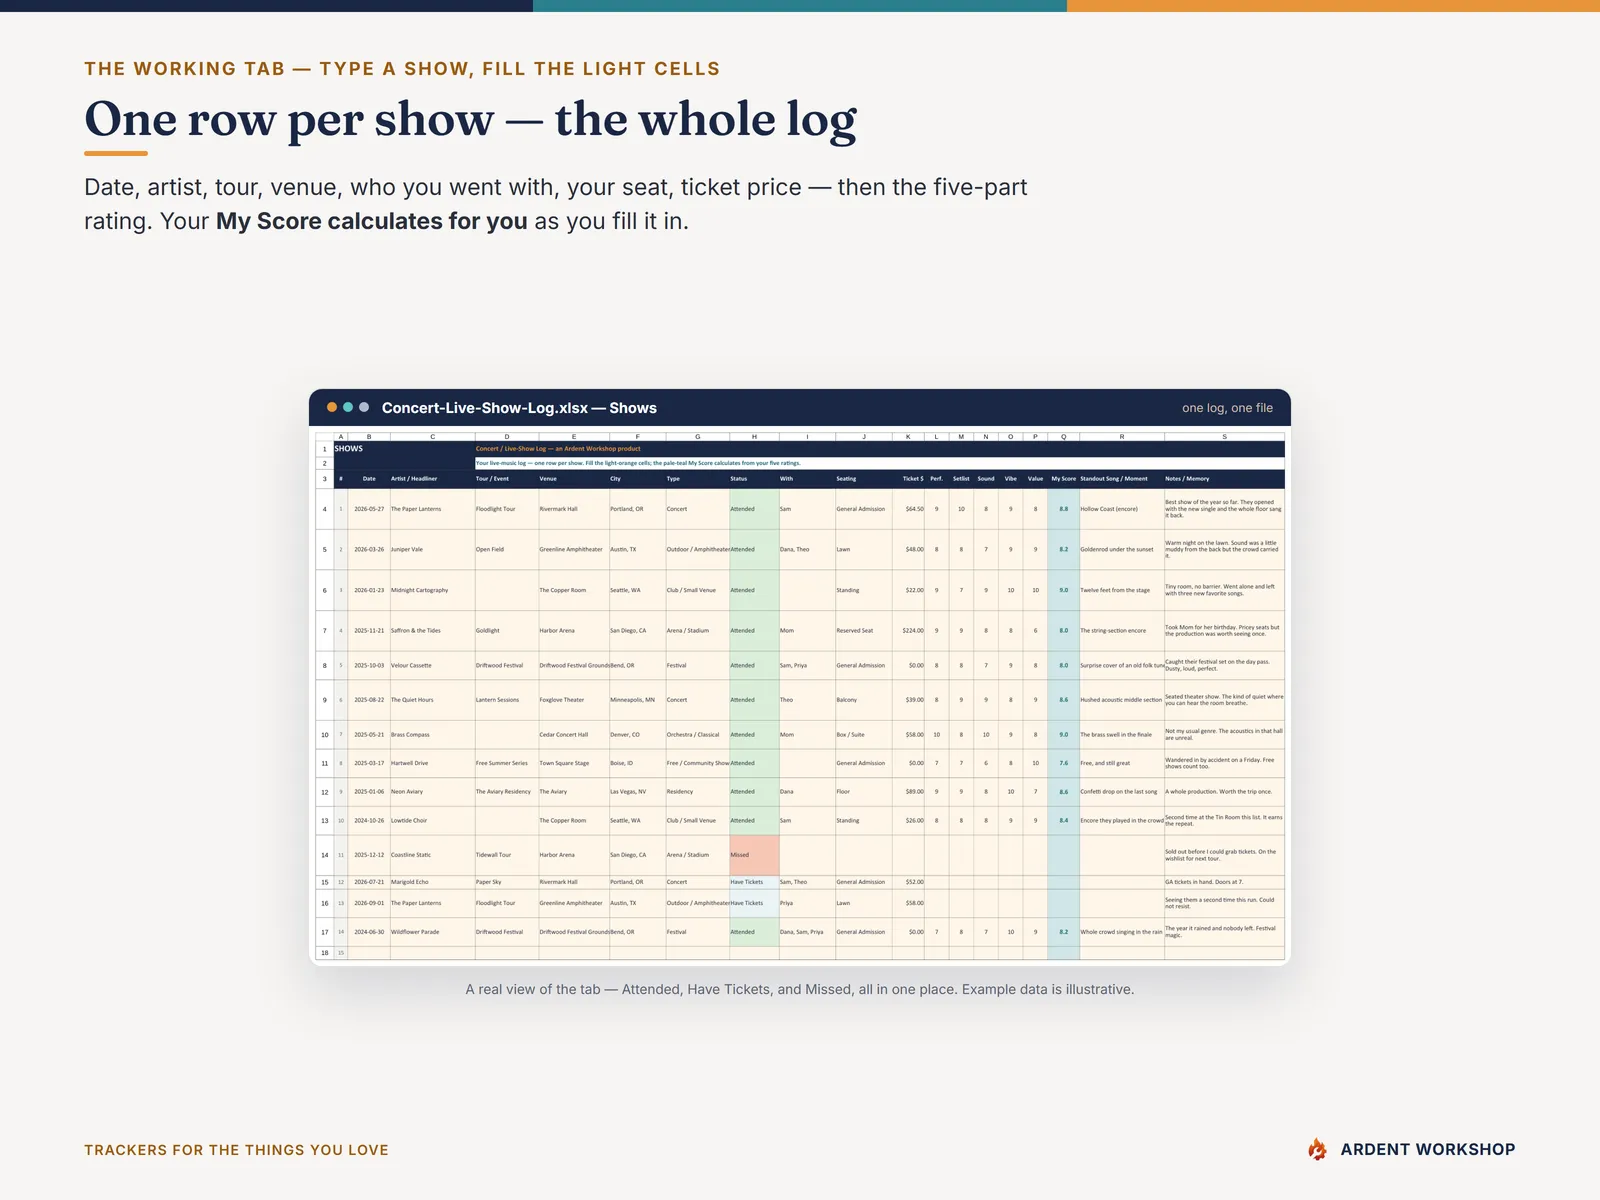Viewport: 1600px width, 1200px height.
Task: Click the Ardent Workshop flame logo
Action: pyautogui.click(x=1318, y=1149)
